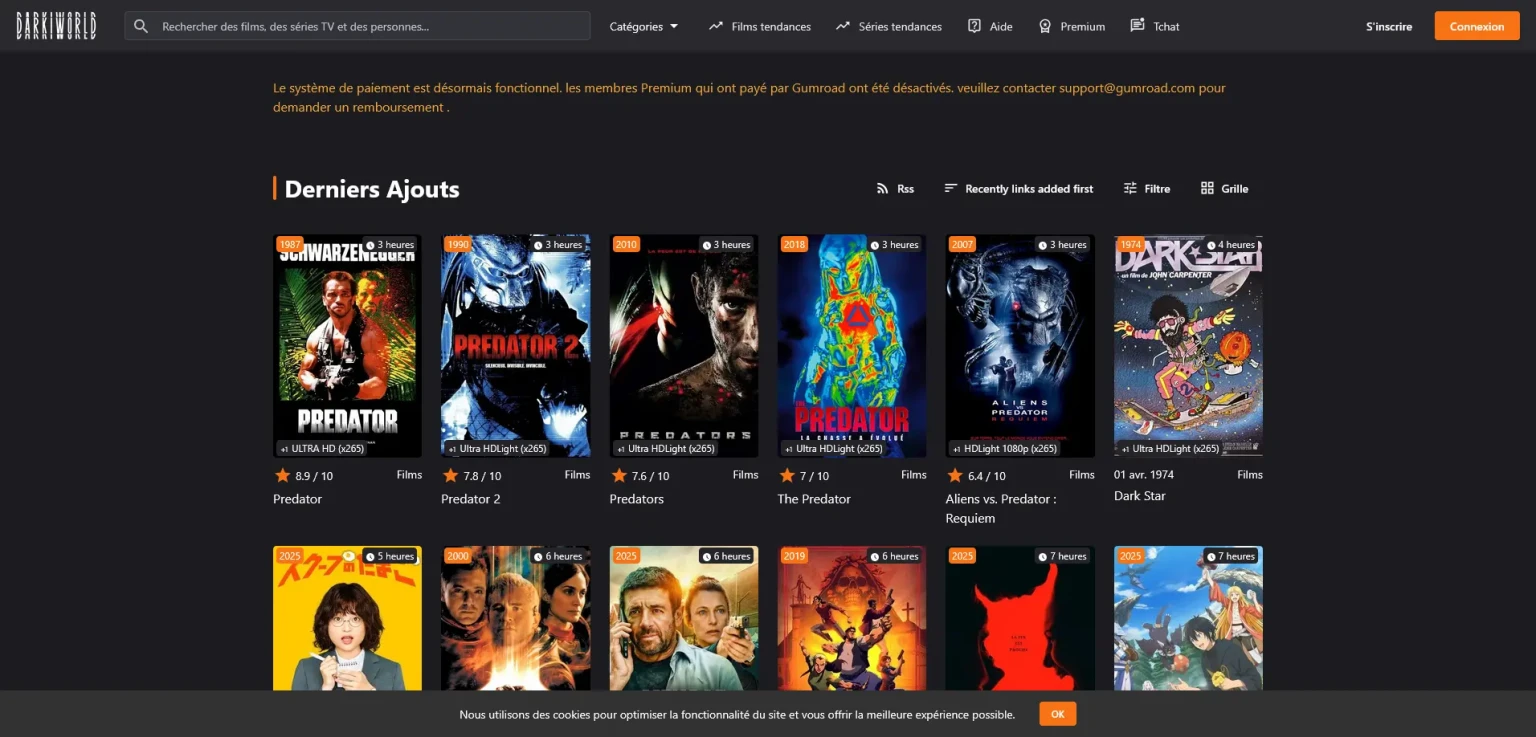
Task: Open Films tendances page
Action: [759, 26]
